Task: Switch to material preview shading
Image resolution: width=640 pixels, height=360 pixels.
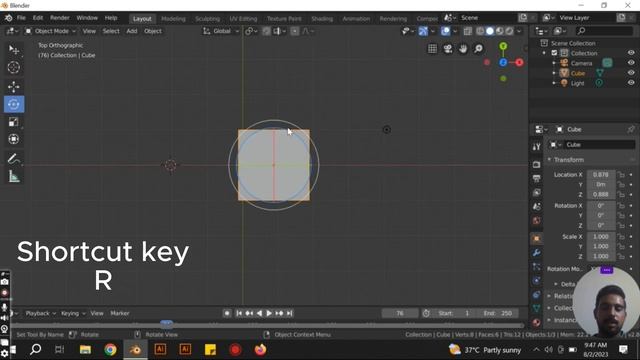Action: tap(500, 31)
